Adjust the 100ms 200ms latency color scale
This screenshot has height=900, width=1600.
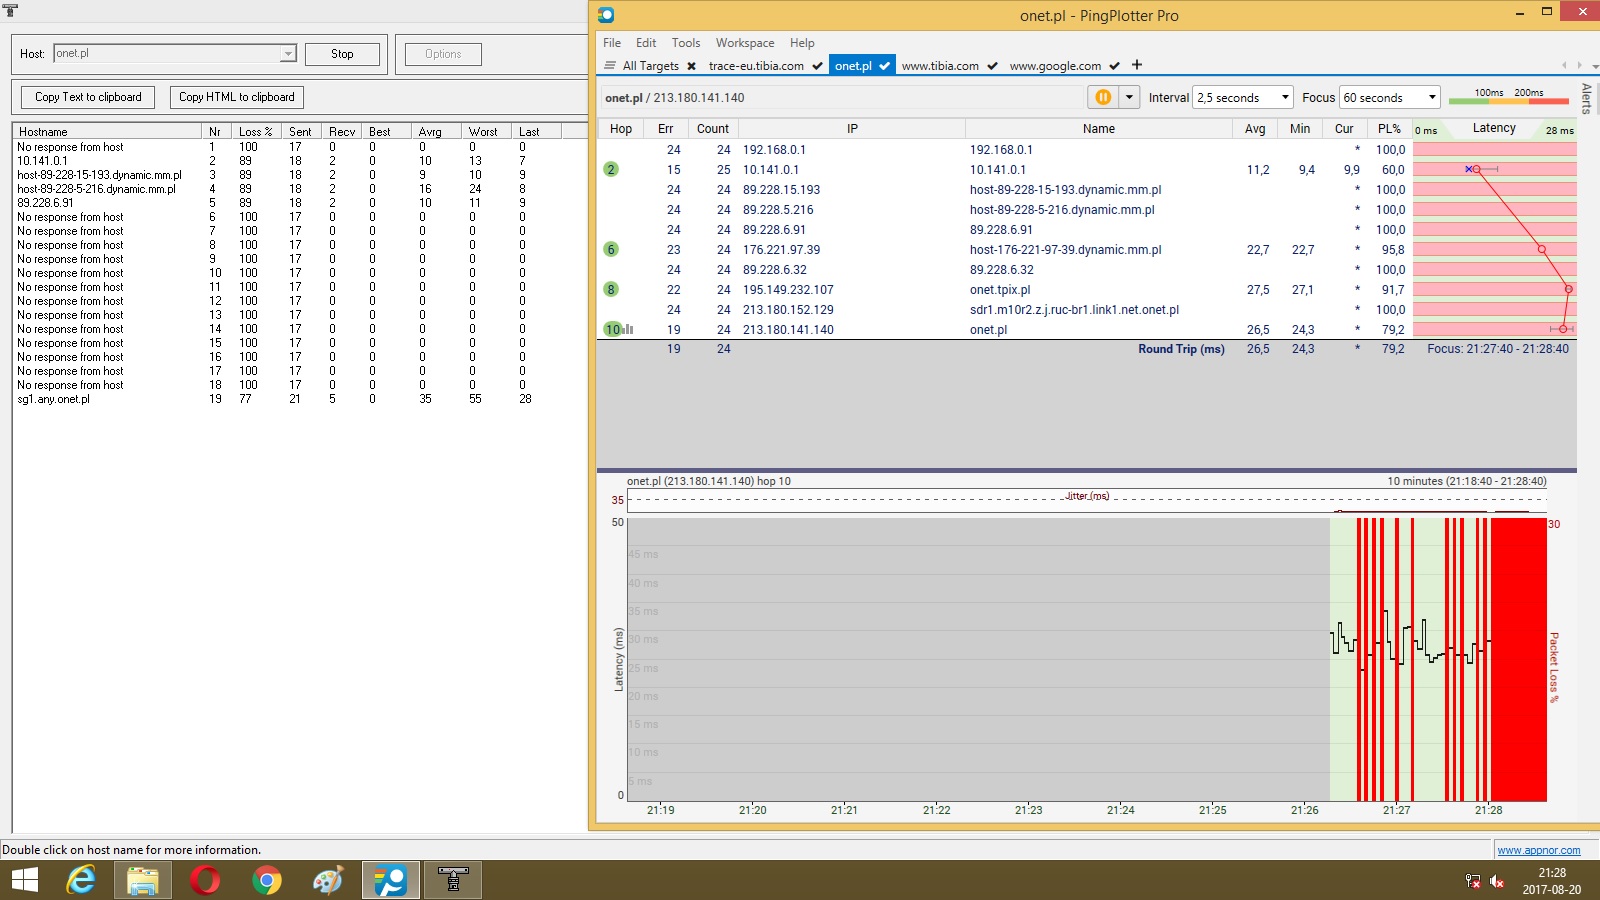(x=1508, y=96)
